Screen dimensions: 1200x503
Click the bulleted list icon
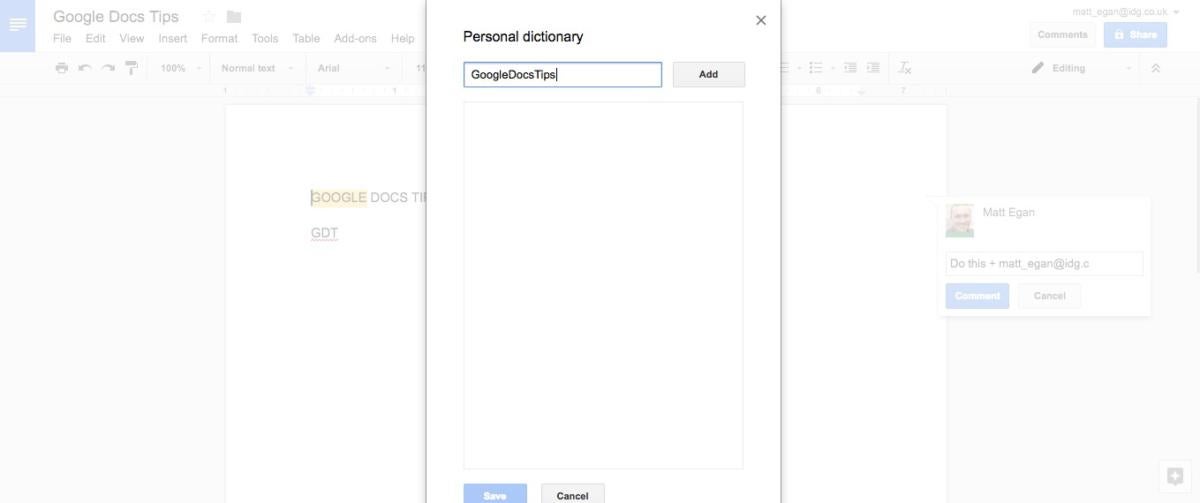coord(816,68)
